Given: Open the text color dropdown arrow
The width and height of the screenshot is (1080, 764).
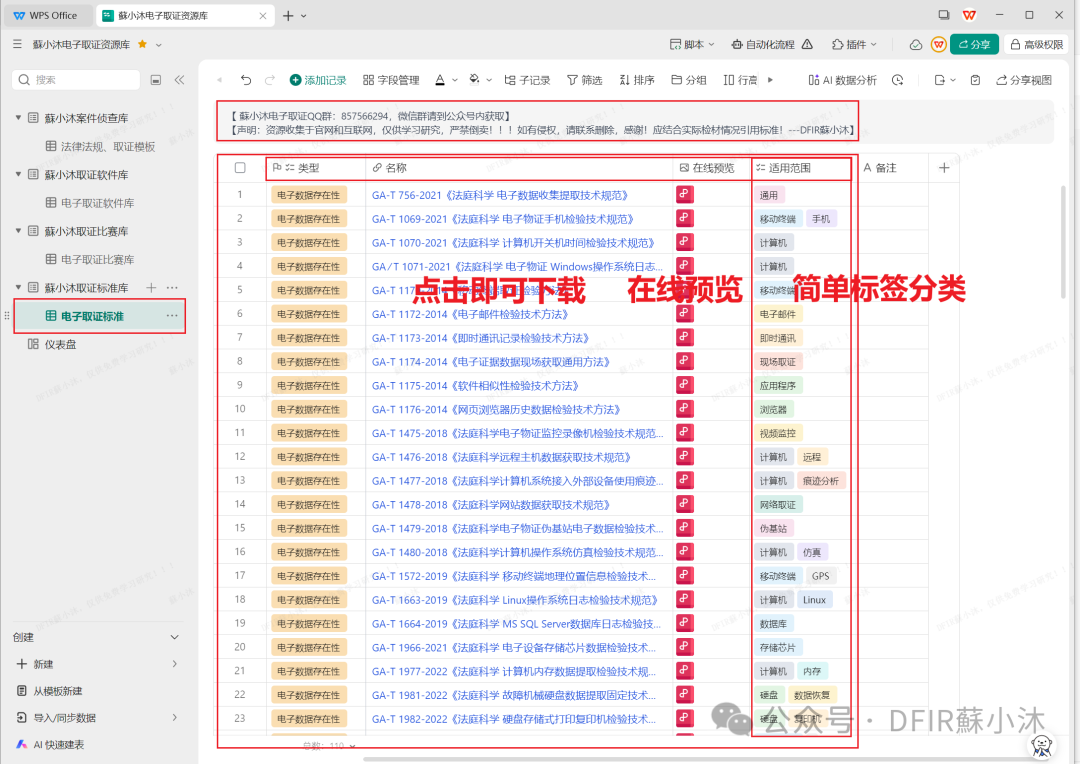Looking at the screenshot, I should pyautogui.click(x=453, y=80).
